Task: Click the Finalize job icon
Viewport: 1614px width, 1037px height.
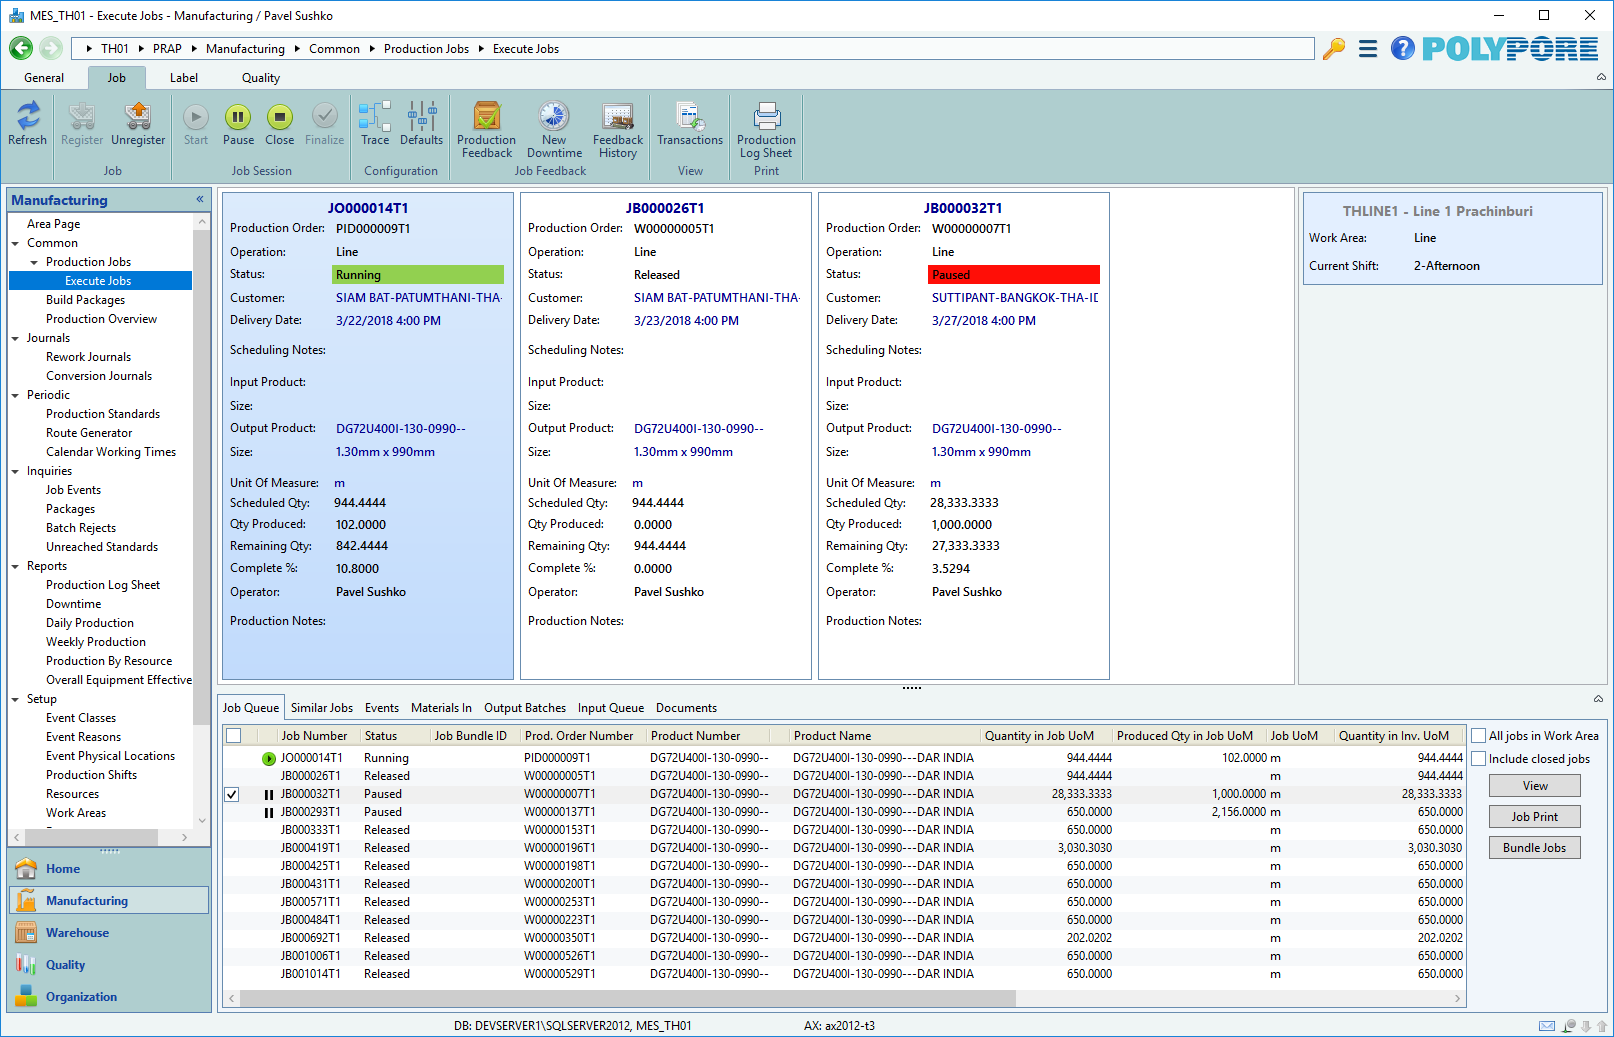Action: (x=324, y=124)
